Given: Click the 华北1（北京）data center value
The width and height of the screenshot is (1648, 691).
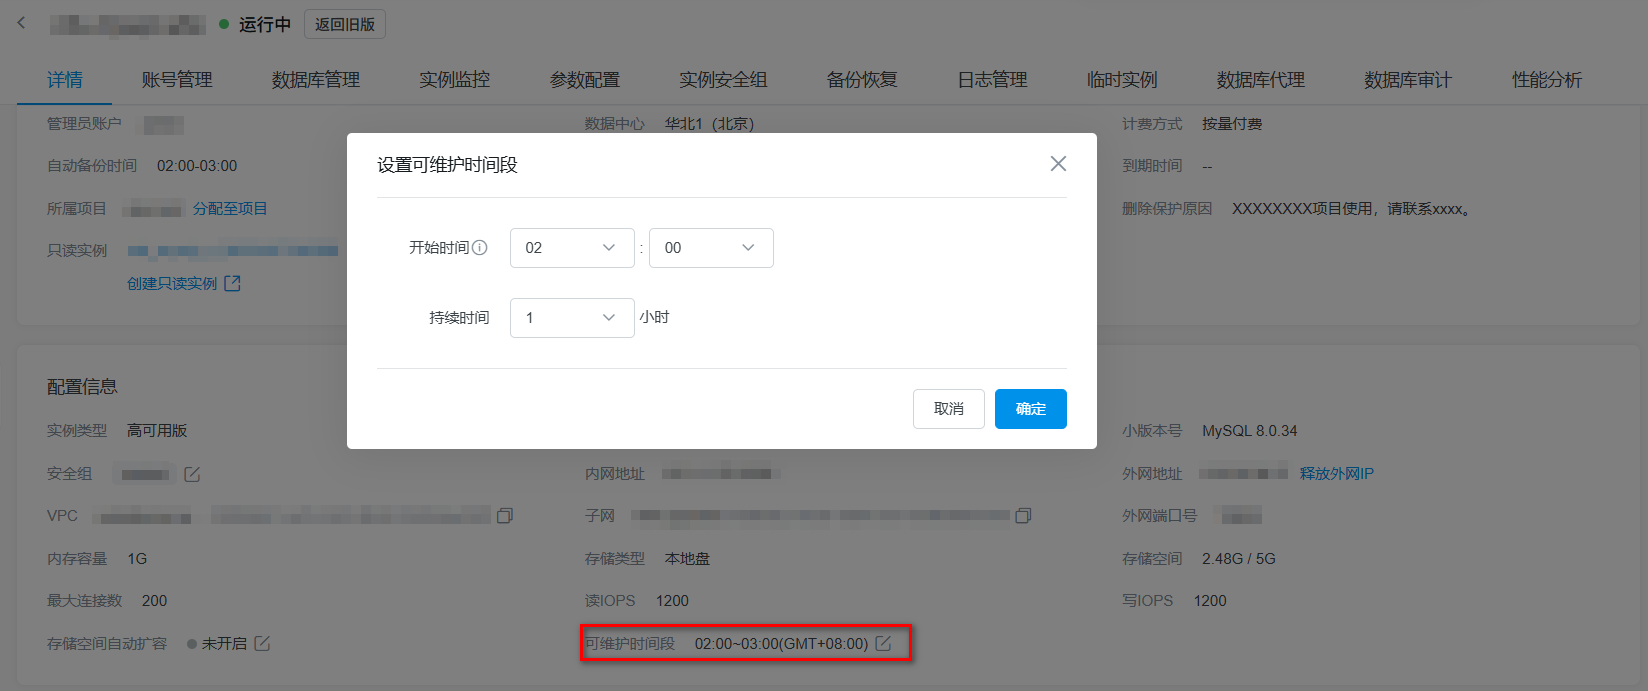Looking at the screenshot, I should pyautogui.click(x=710, y=124).
